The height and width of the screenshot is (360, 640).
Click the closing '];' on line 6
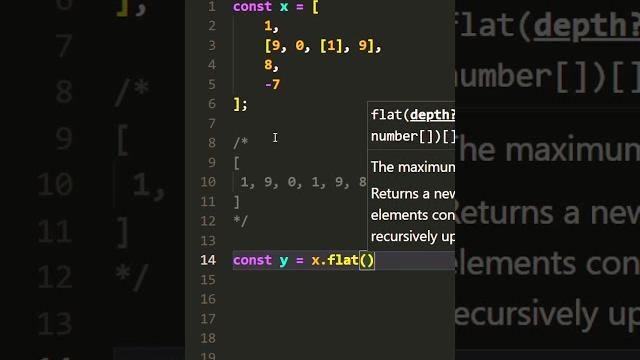pyautogui.click(x=240, y=104)
